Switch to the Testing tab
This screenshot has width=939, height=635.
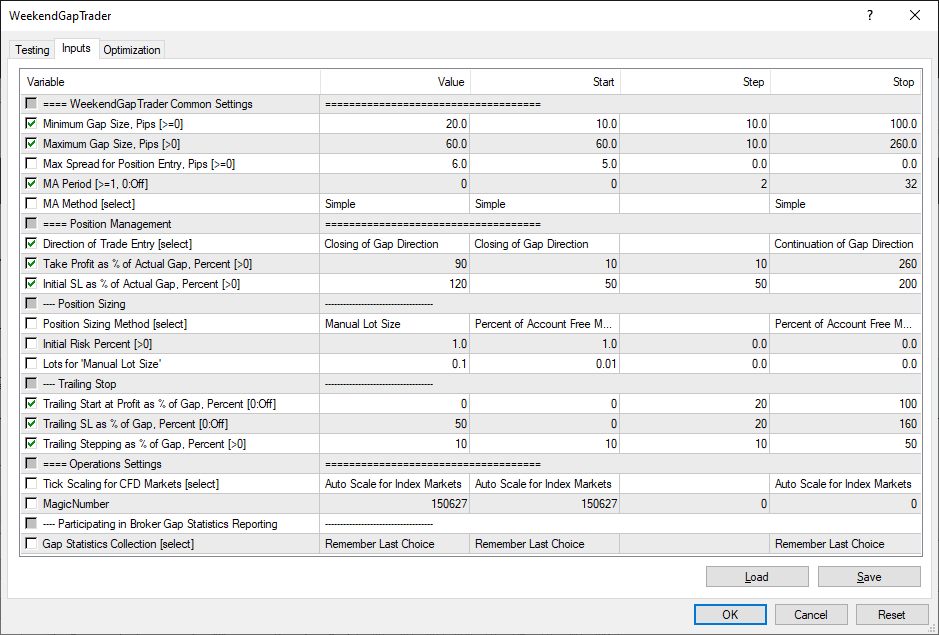click(32, 50)
